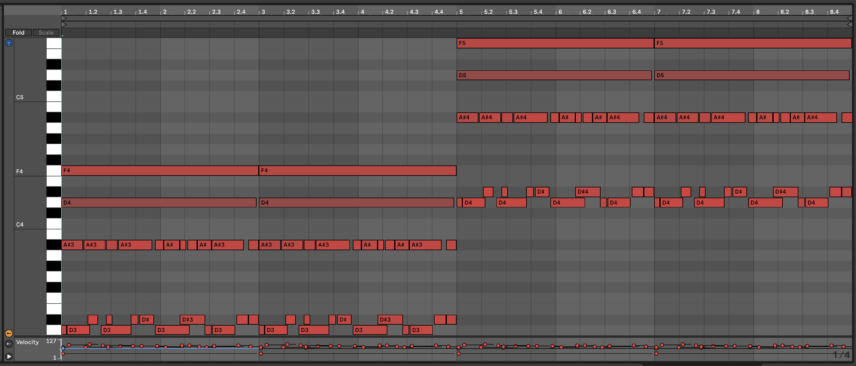Select the lower start marker triangle at bar 1
The image size is (856, 366).
pos(64,25)
